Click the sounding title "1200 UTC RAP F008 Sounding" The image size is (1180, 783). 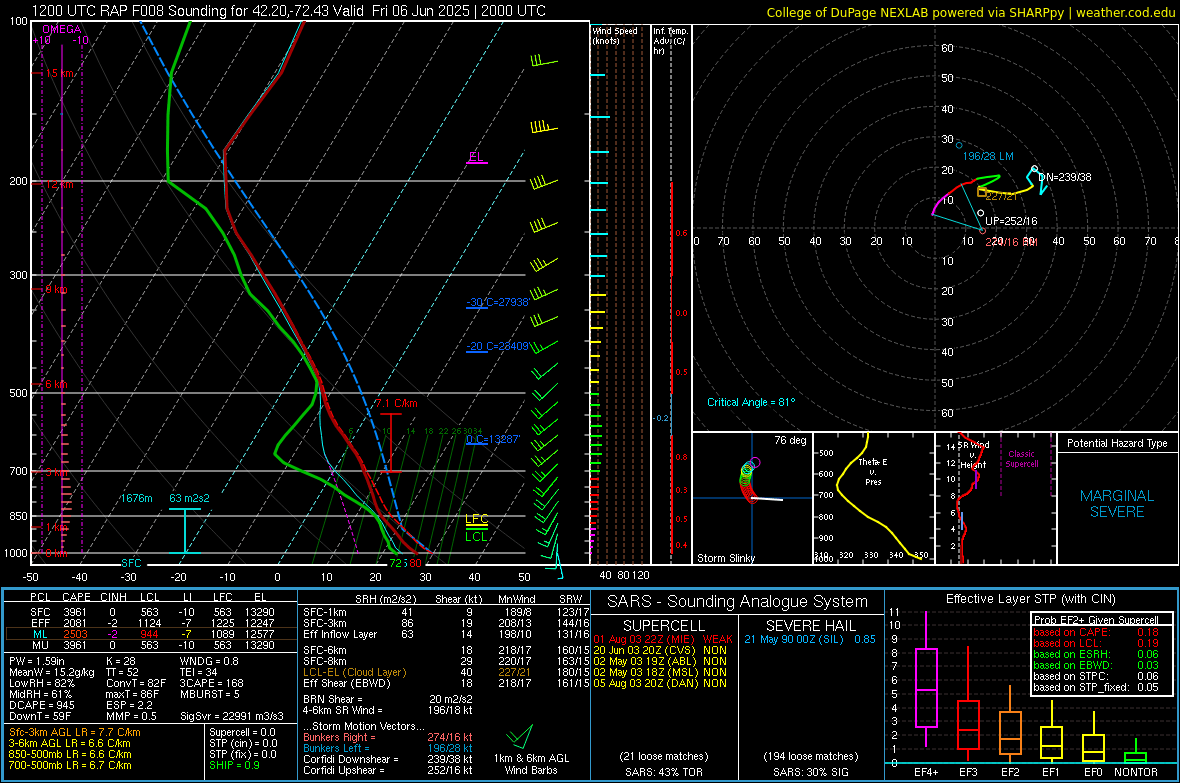(129, 11)
